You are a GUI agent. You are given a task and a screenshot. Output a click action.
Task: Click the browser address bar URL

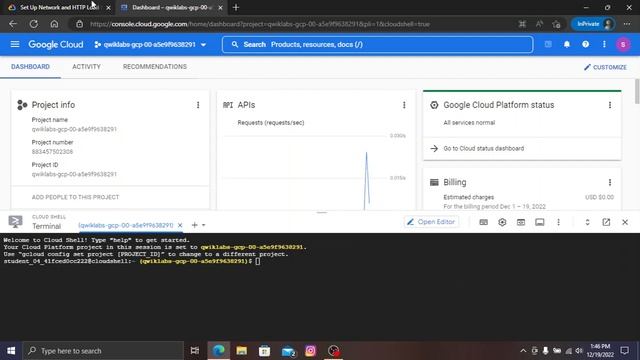(260, 24)
